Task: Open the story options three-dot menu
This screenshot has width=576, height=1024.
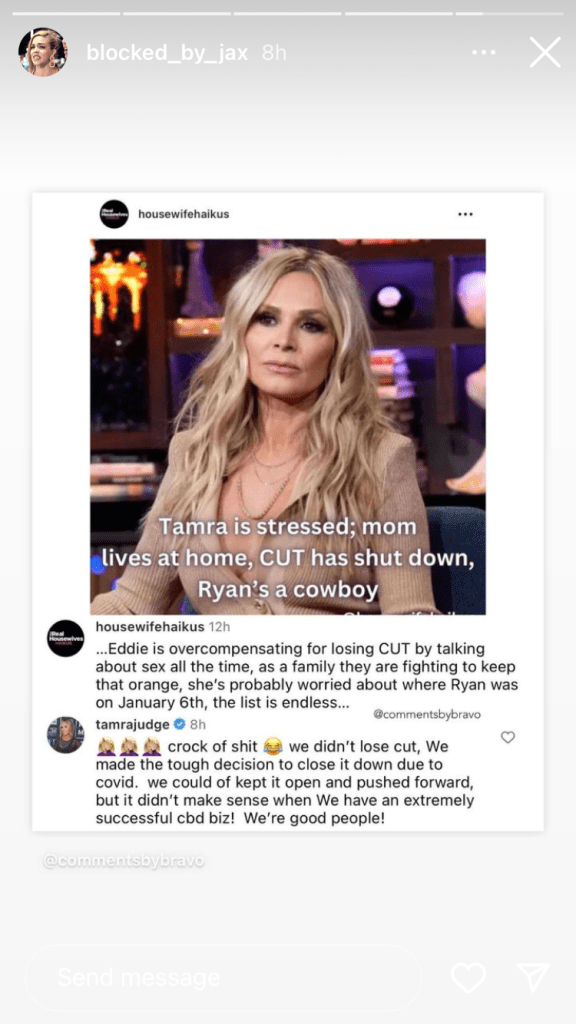Action: coord(483,52)
